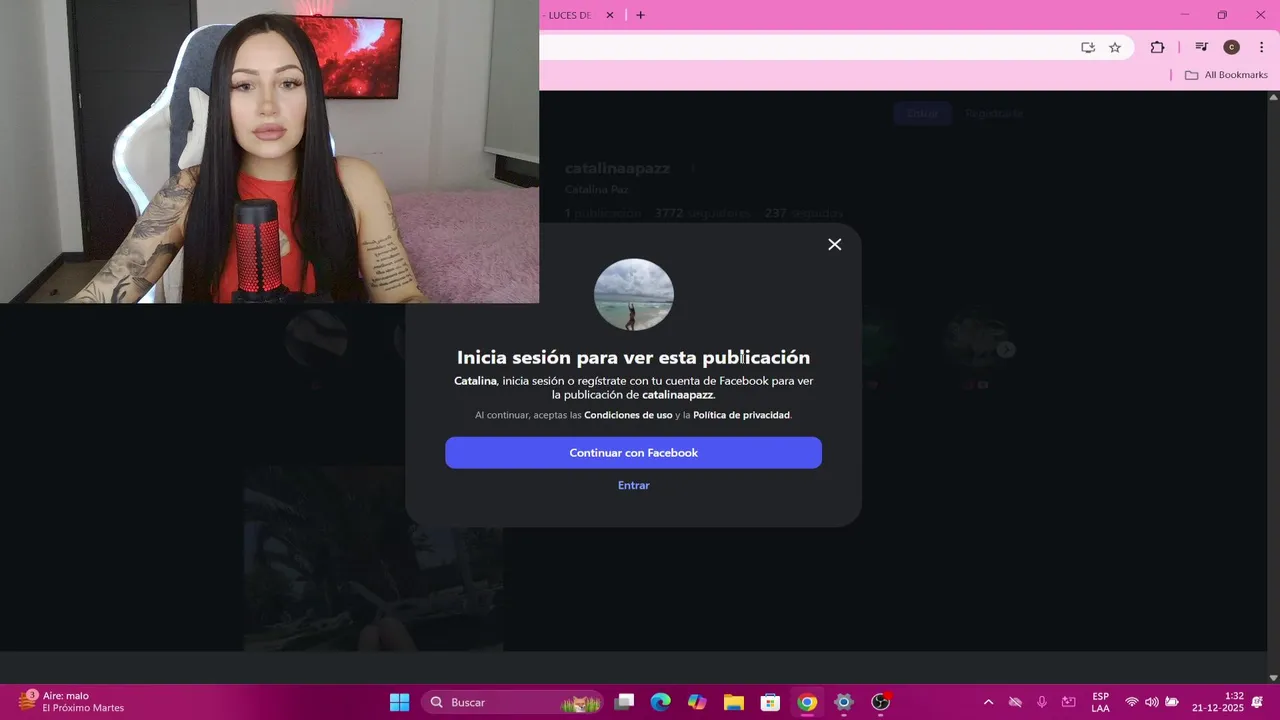Open the notifications bell icon
This screenshot has width=1280, height=720.
1258,702
